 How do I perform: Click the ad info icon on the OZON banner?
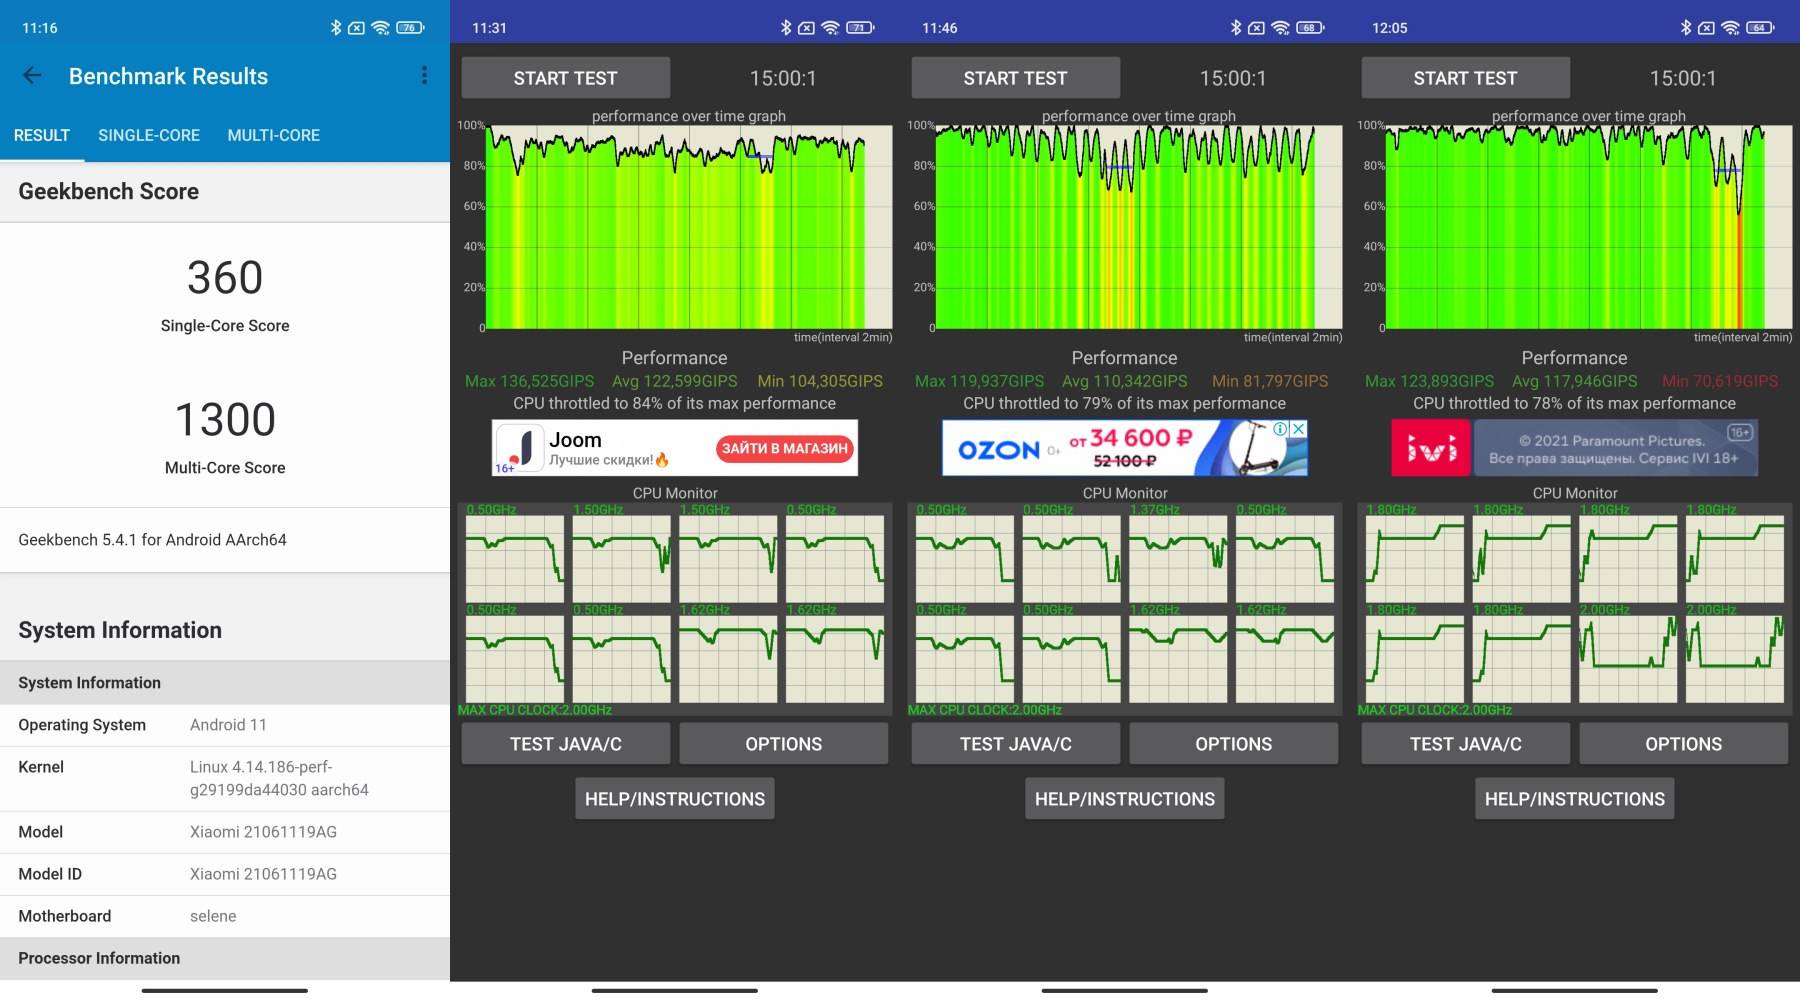1280,429
